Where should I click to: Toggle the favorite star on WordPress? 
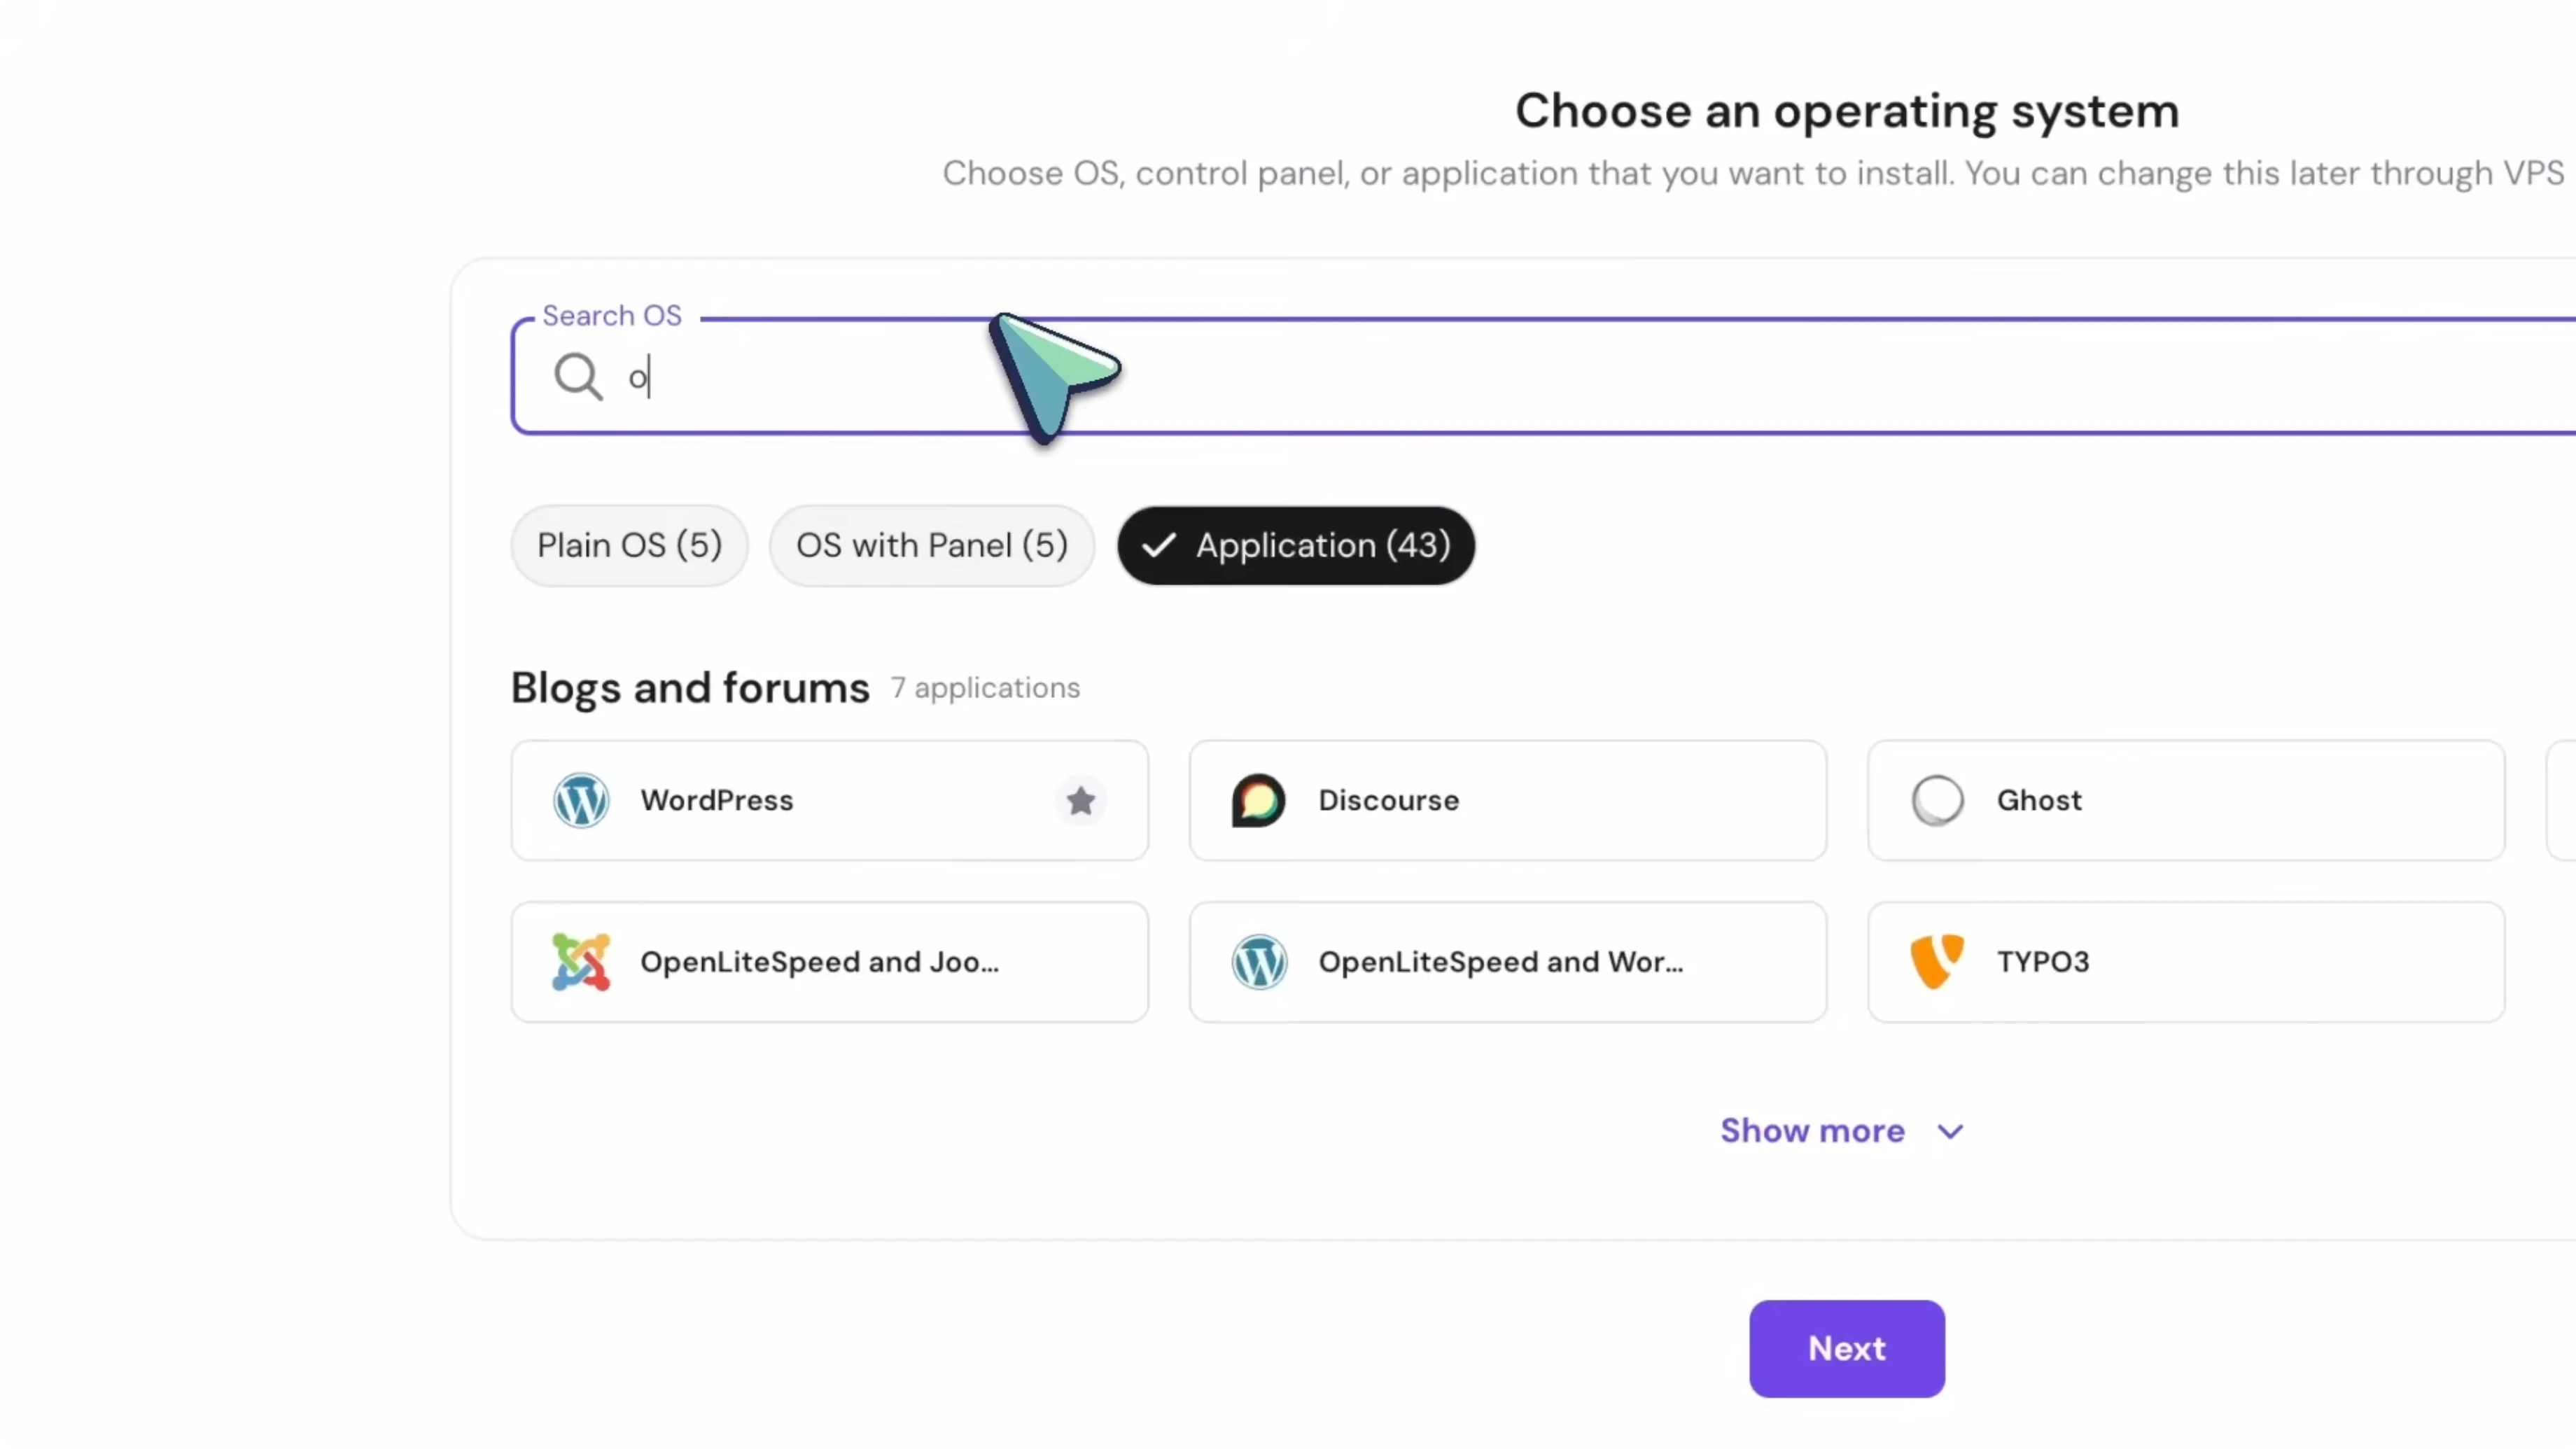click(1080, 801)
